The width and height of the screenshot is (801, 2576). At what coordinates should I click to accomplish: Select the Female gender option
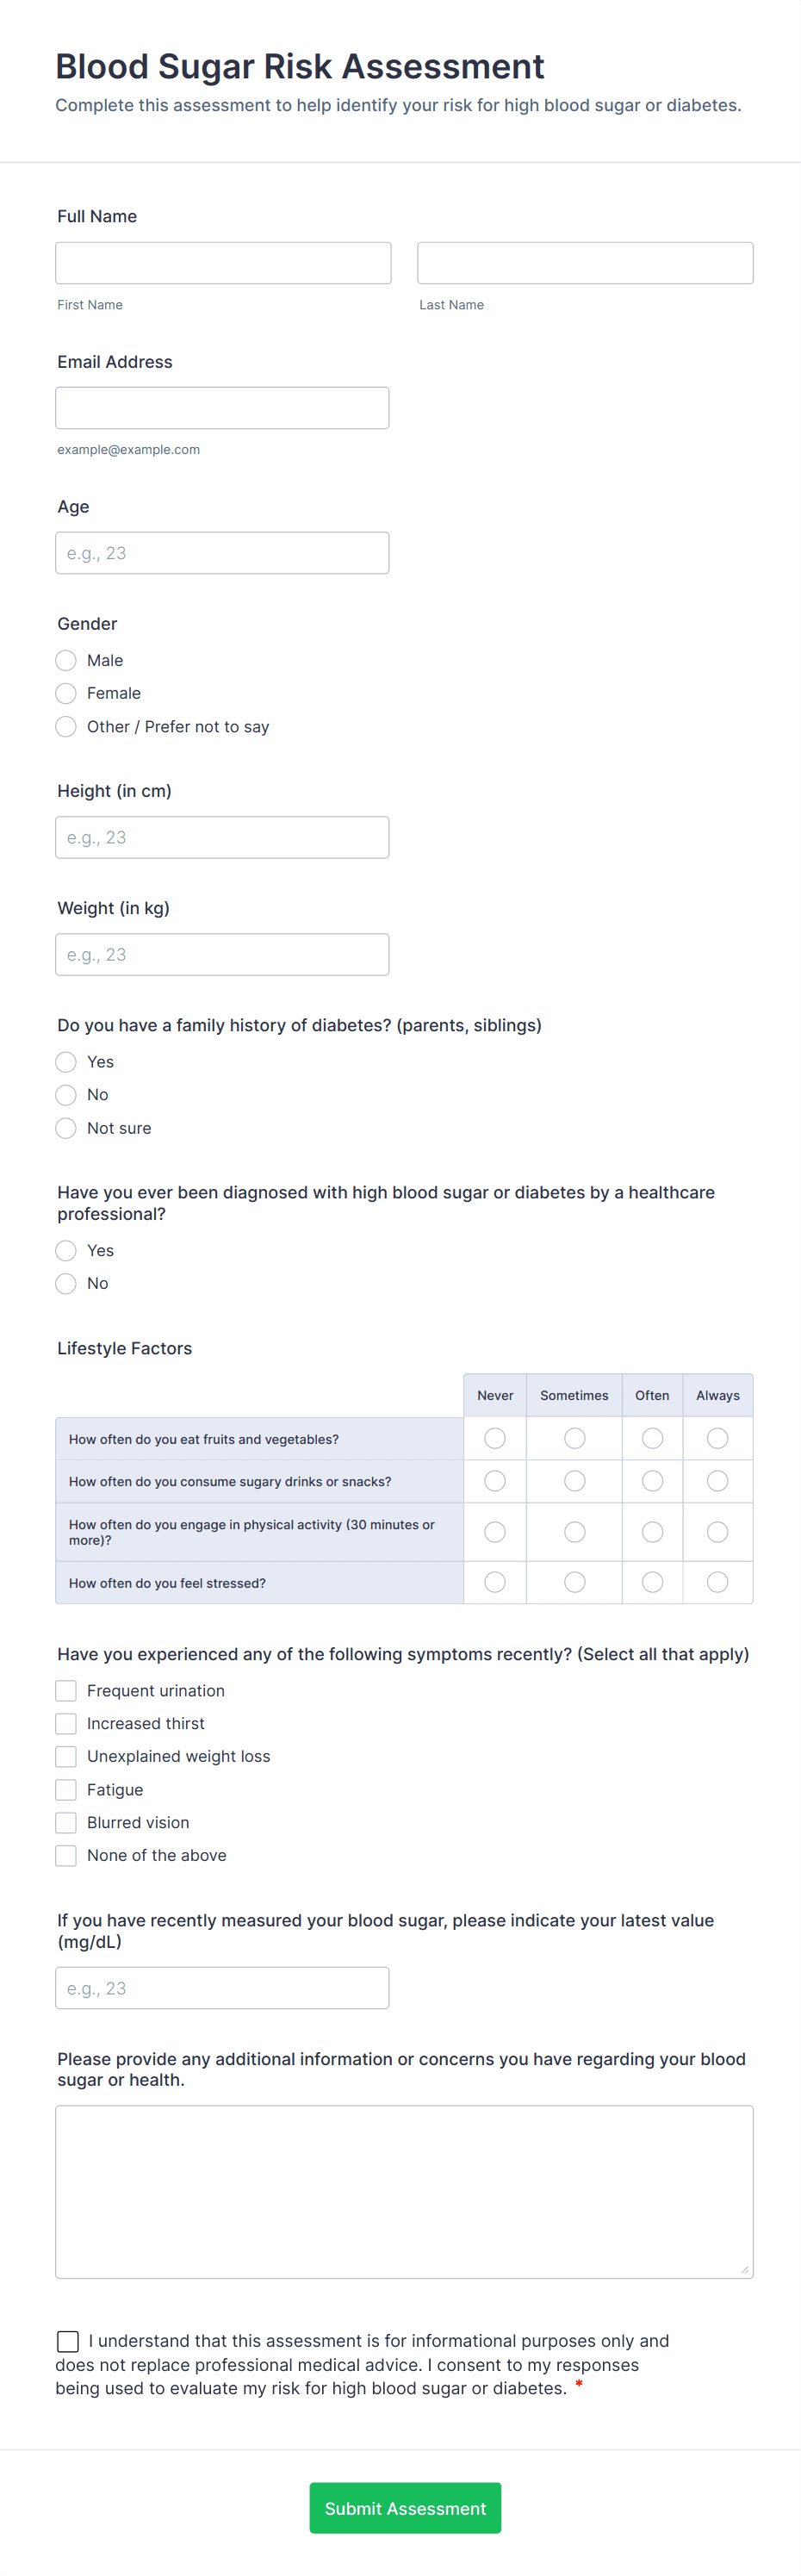[66, 693]
